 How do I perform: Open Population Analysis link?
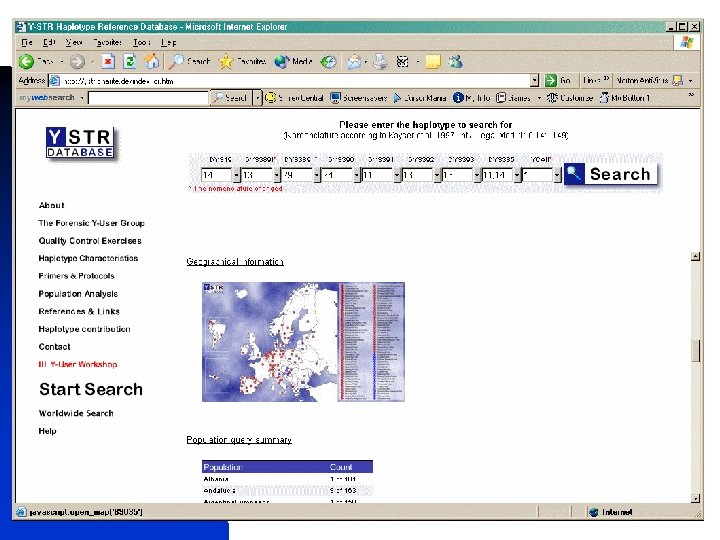[x=78, y=294]
